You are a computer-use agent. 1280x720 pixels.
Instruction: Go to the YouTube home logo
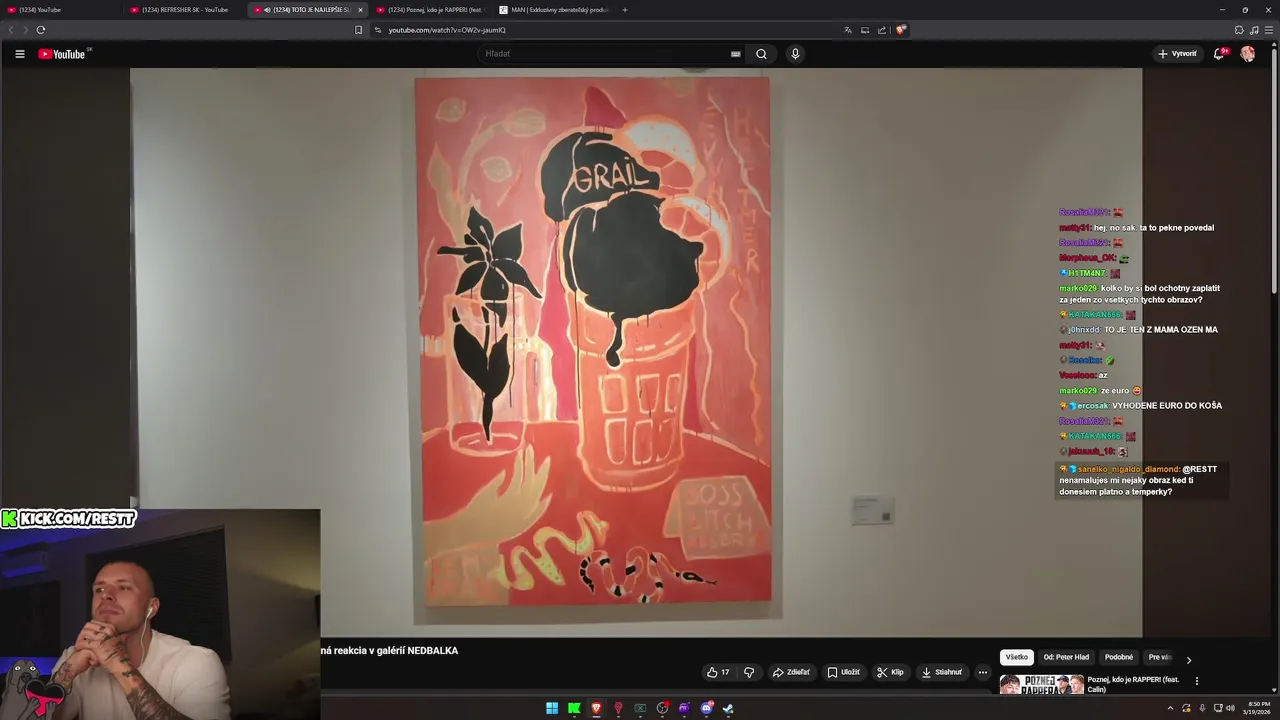(63, 54)
